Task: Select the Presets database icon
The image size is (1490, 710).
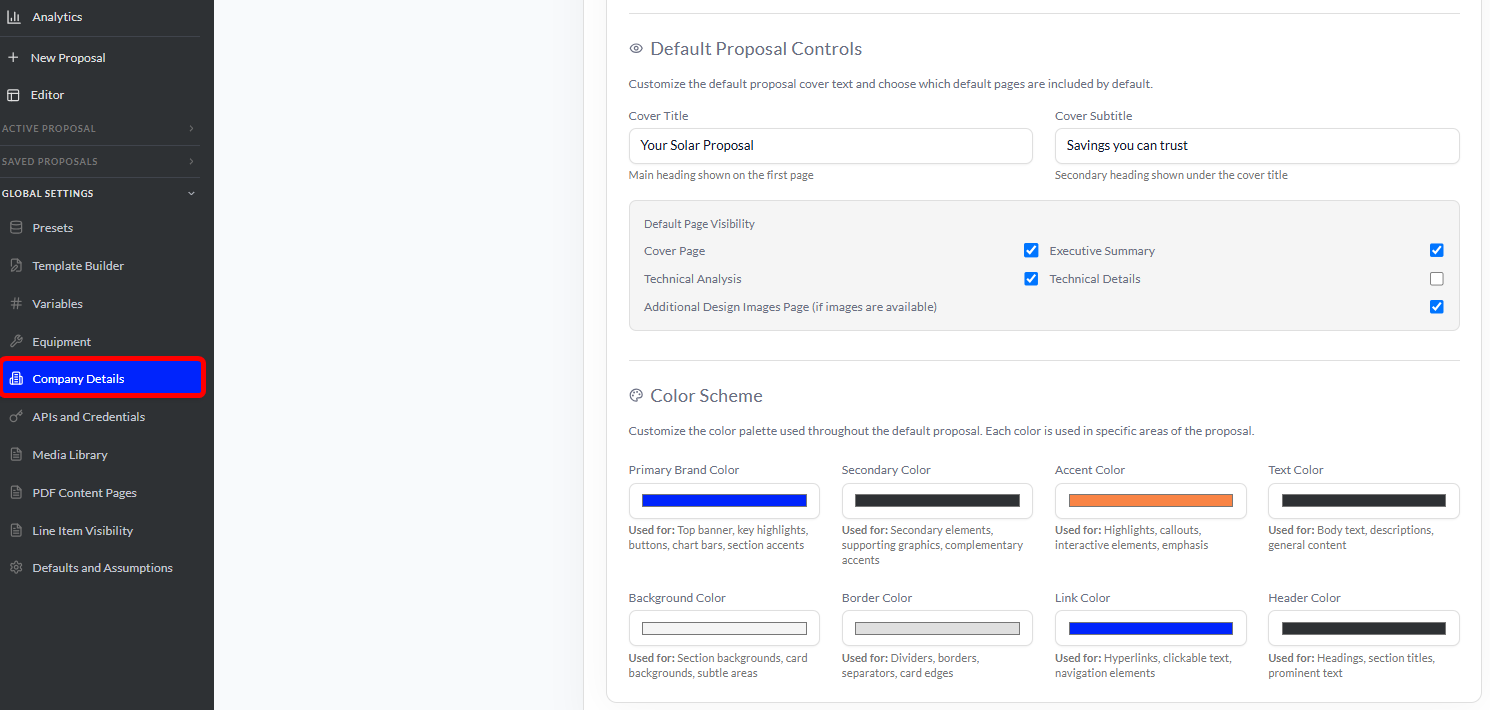Action: coord(16,228)
